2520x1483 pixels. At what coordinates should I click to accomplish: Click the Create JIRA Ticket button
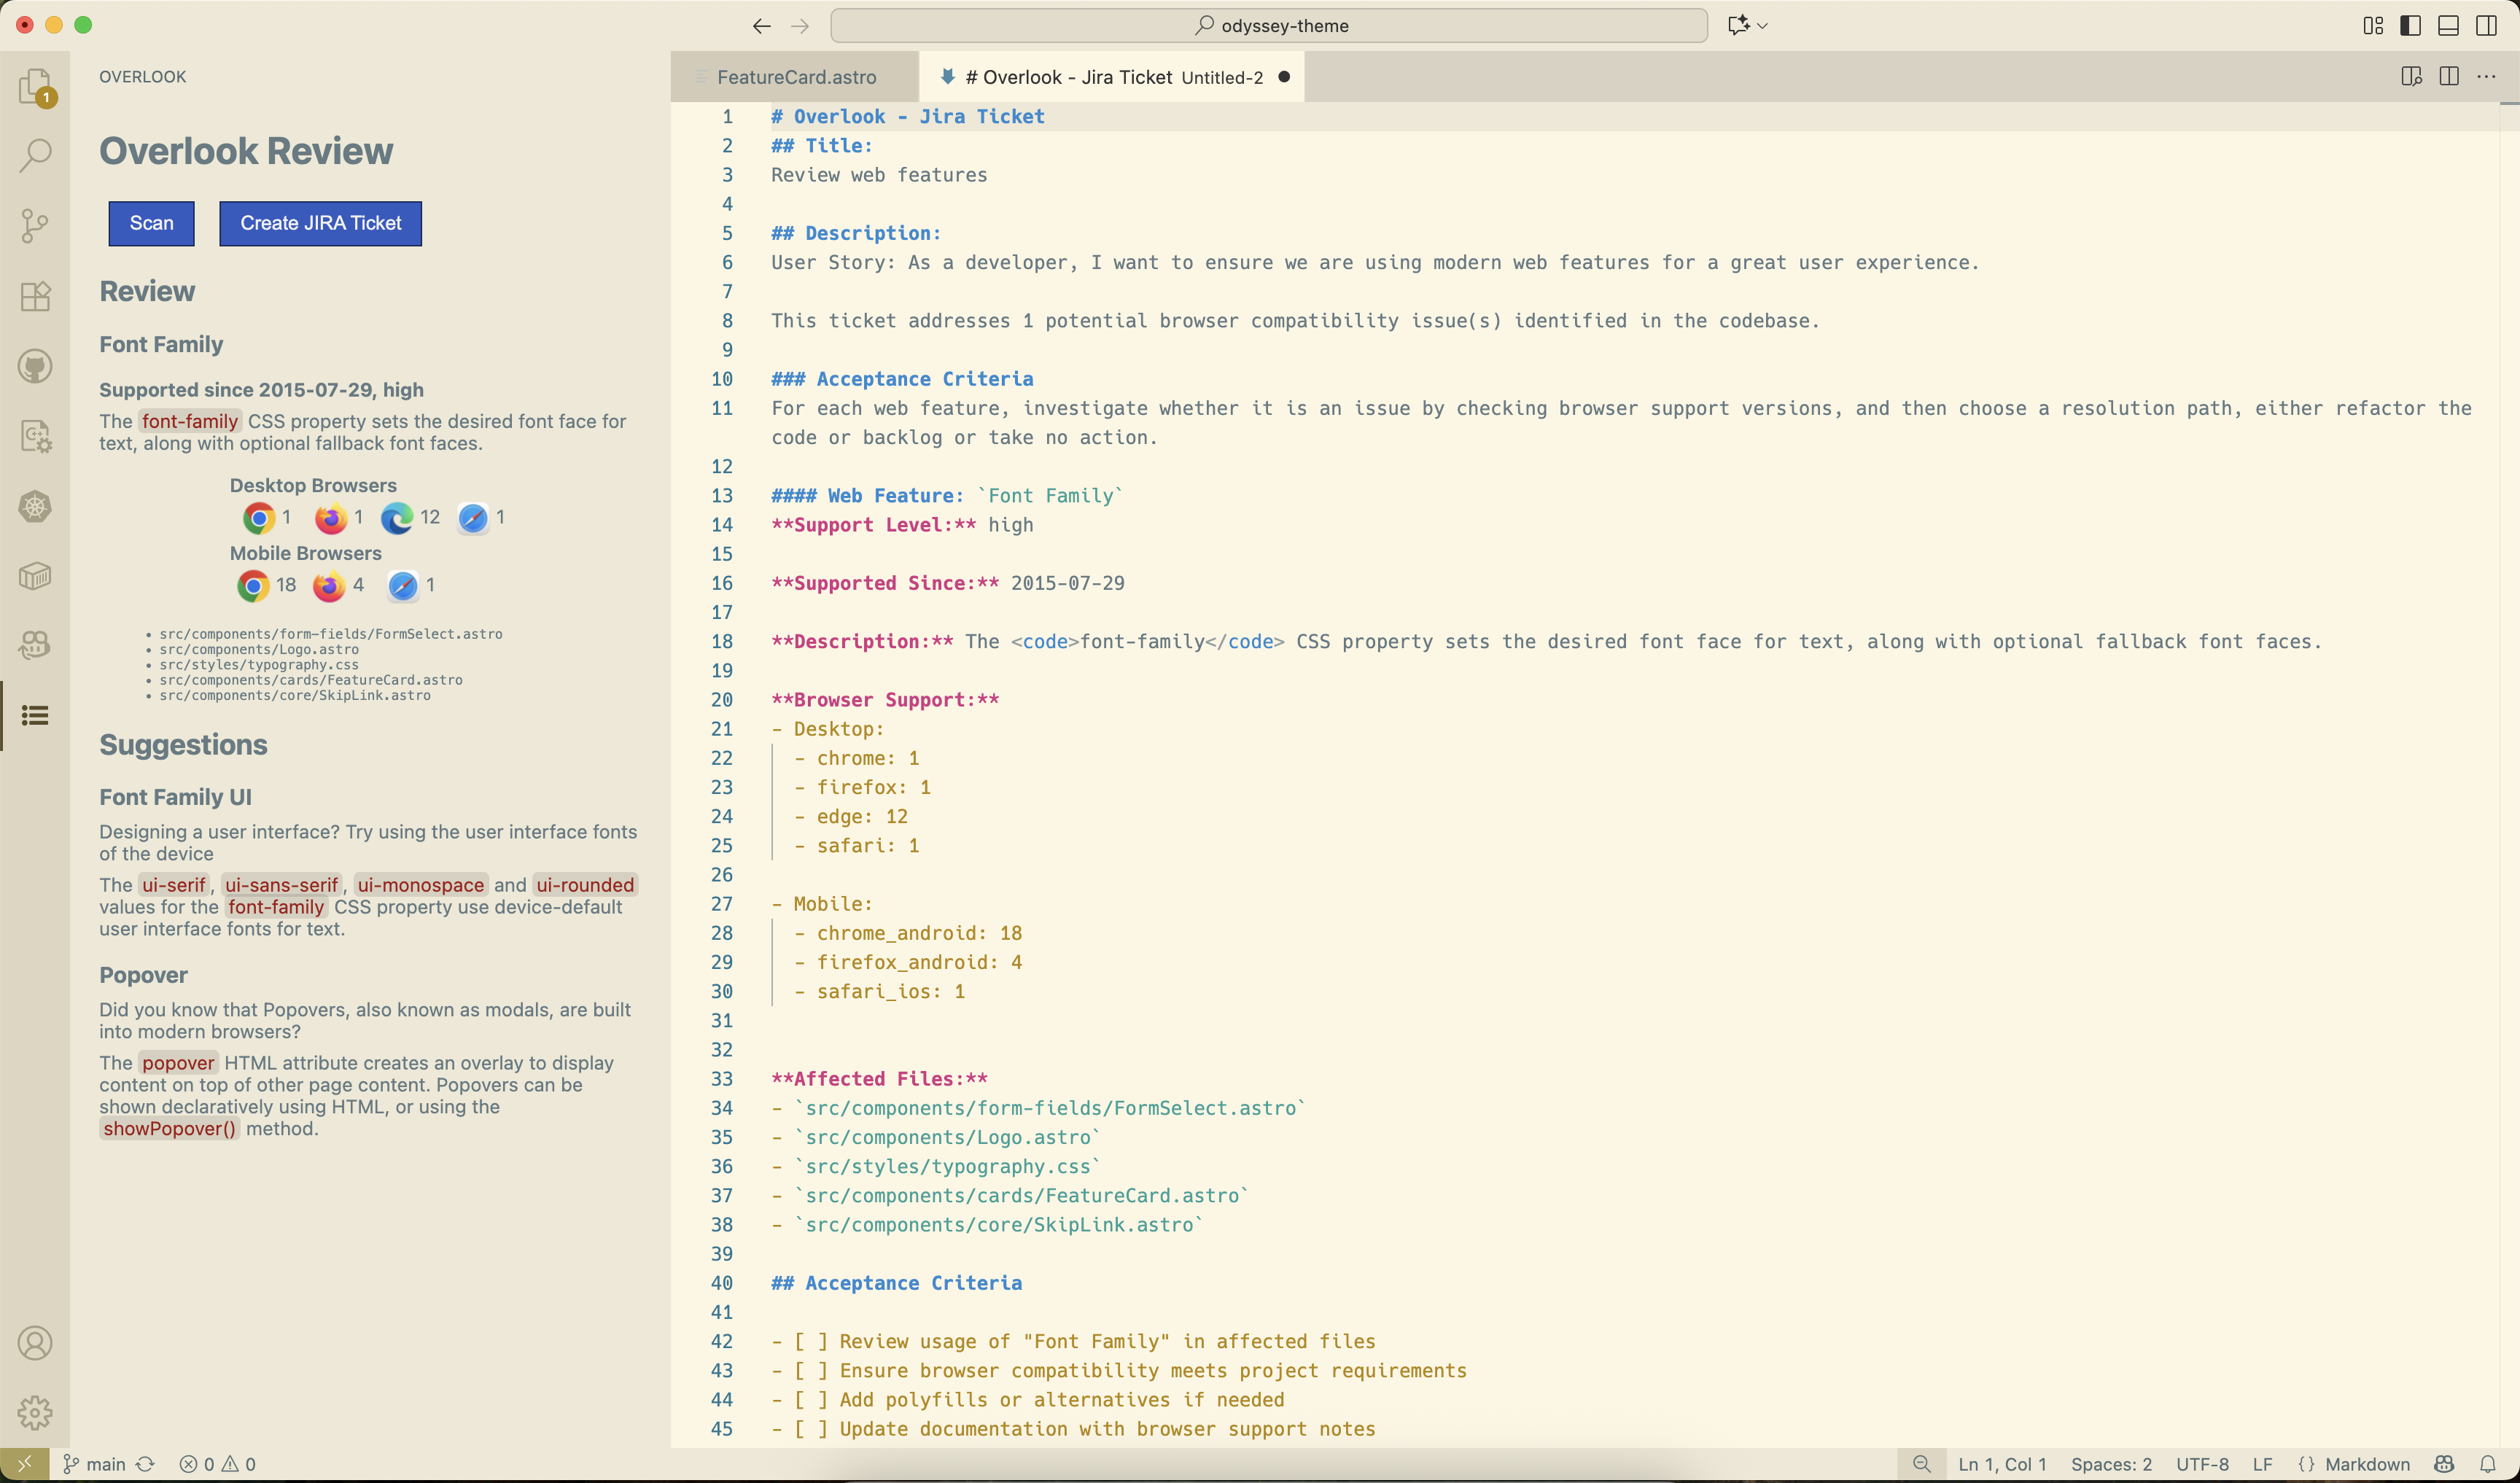pos(320,223)
